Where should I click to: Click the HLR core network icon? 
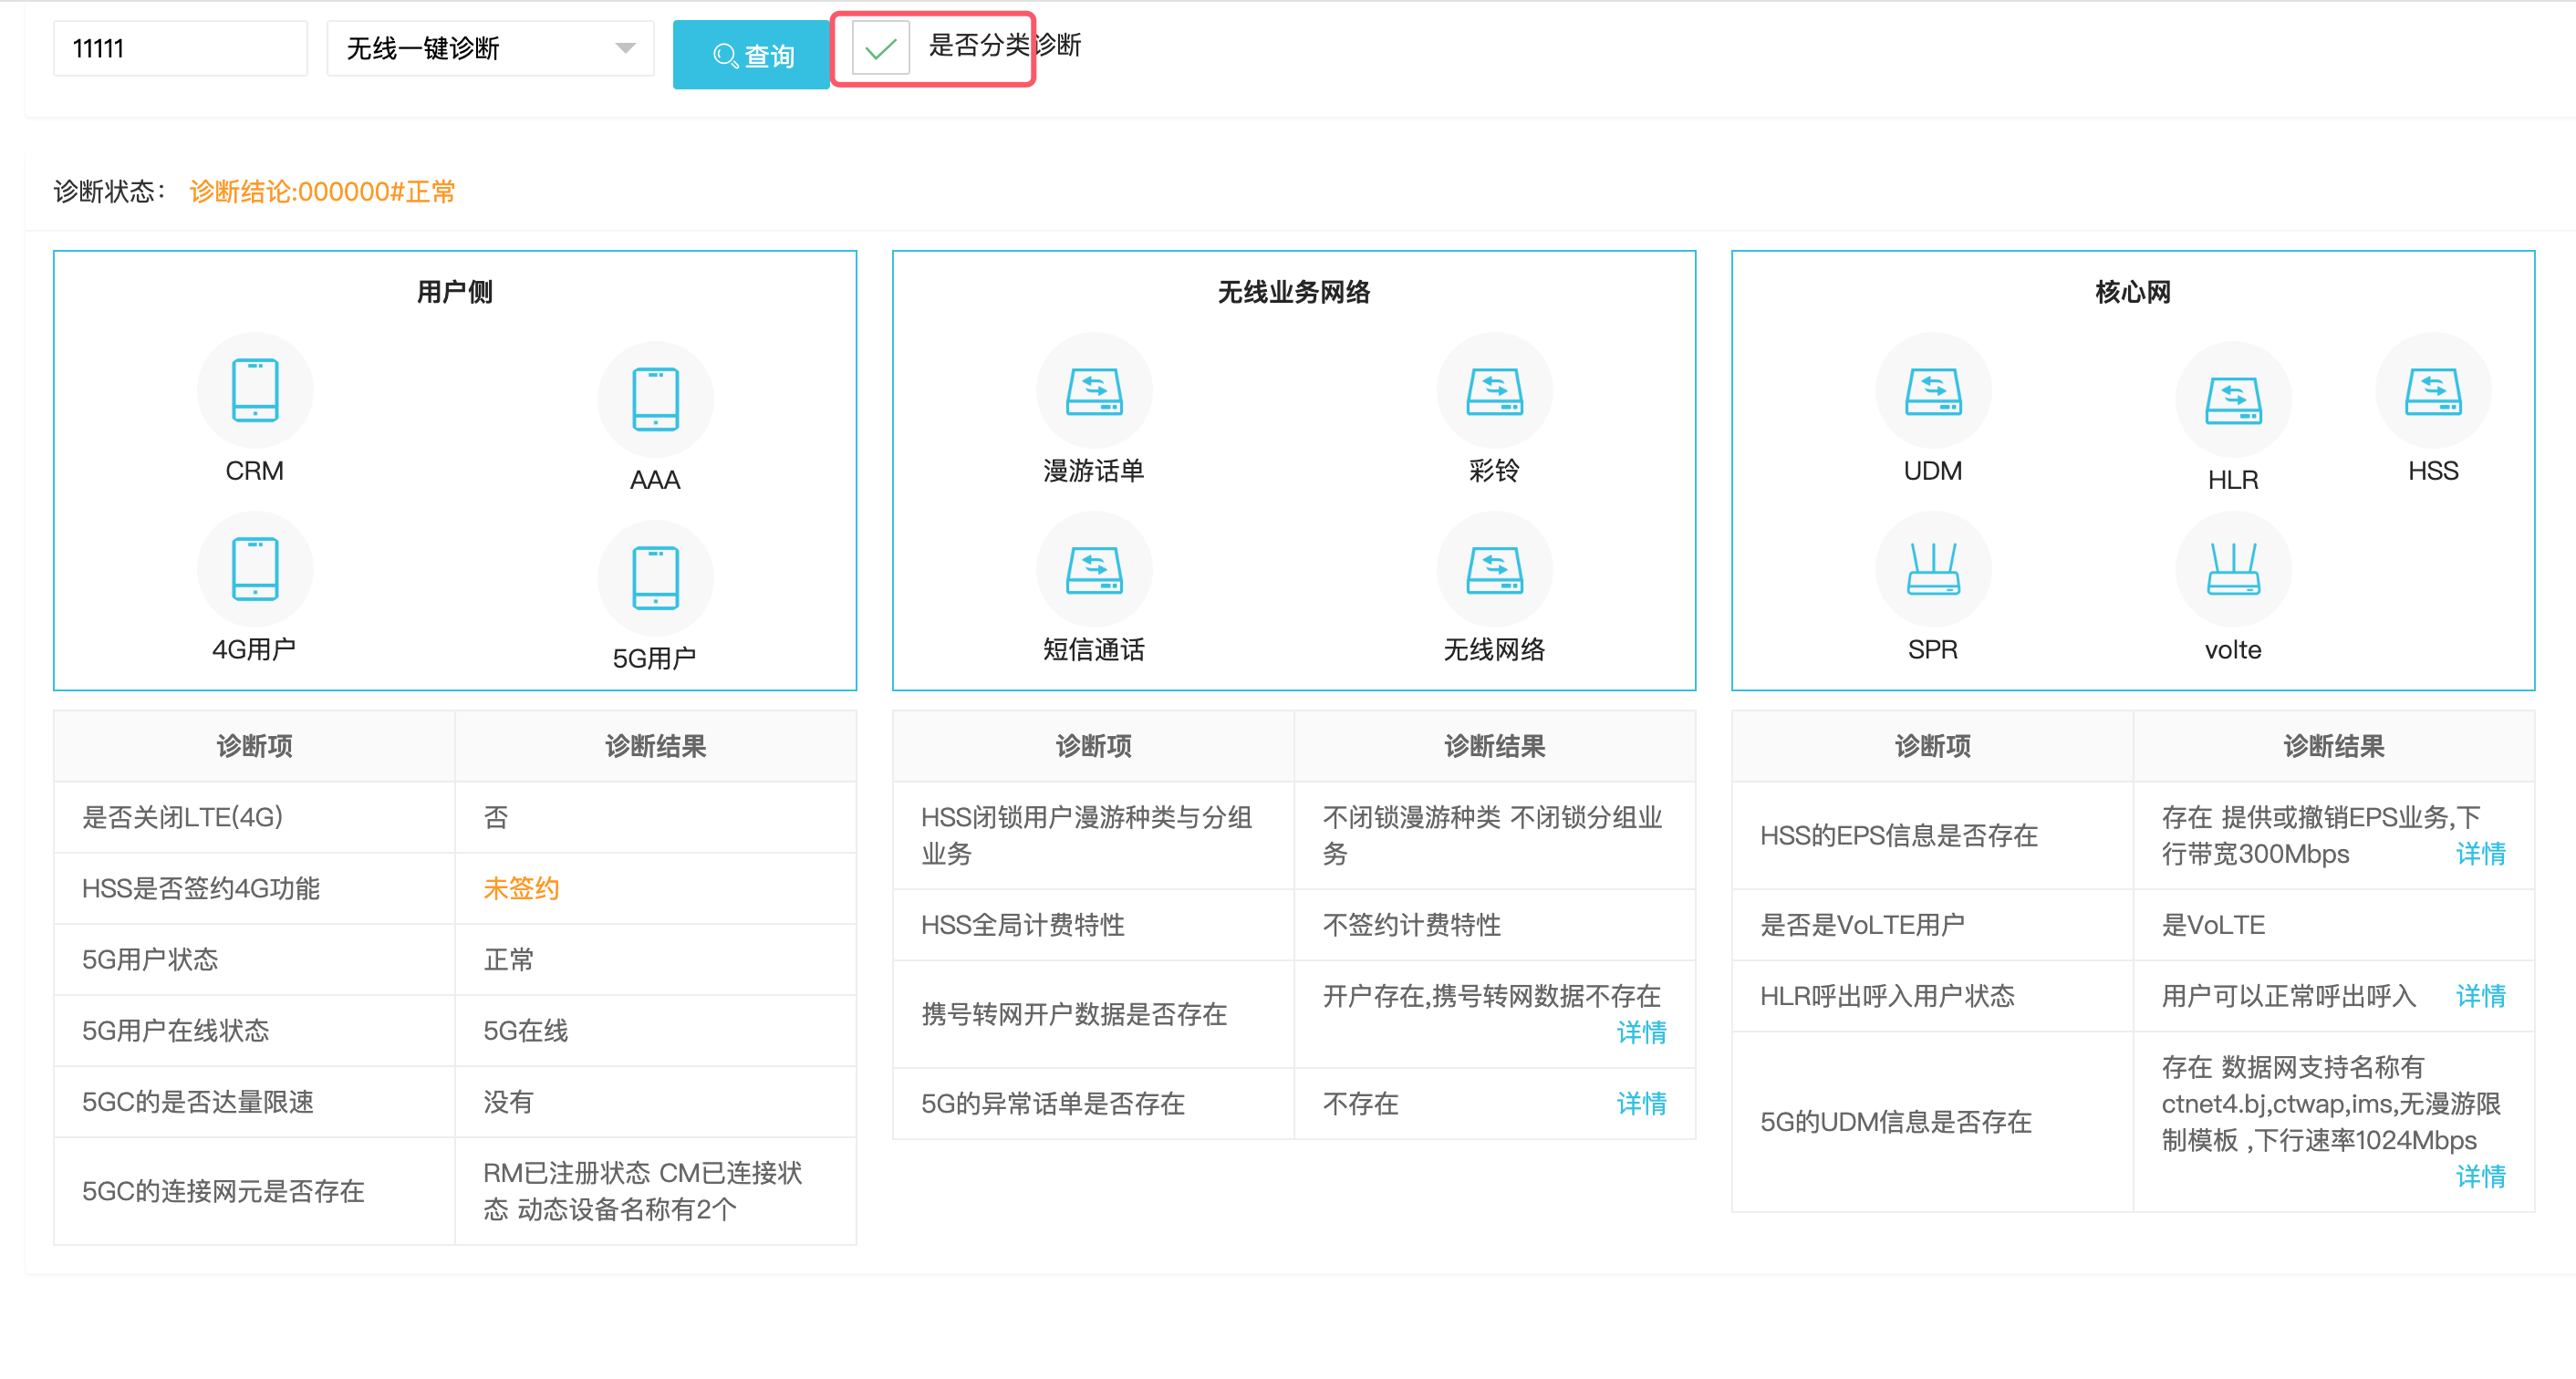coord(2233,399)
